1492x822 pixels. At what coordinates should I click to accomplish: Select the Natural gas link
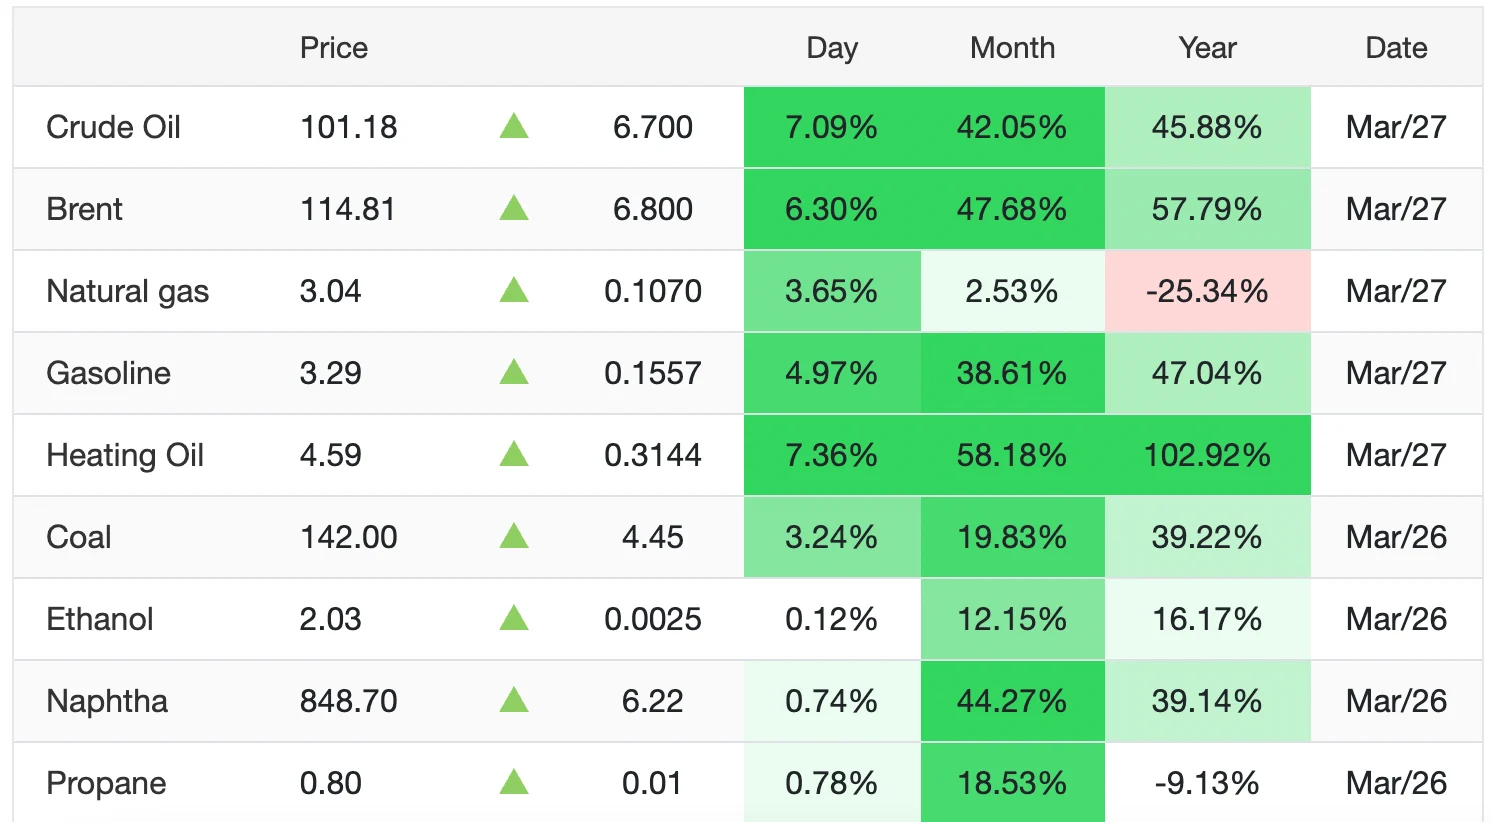tap(127, 291)
